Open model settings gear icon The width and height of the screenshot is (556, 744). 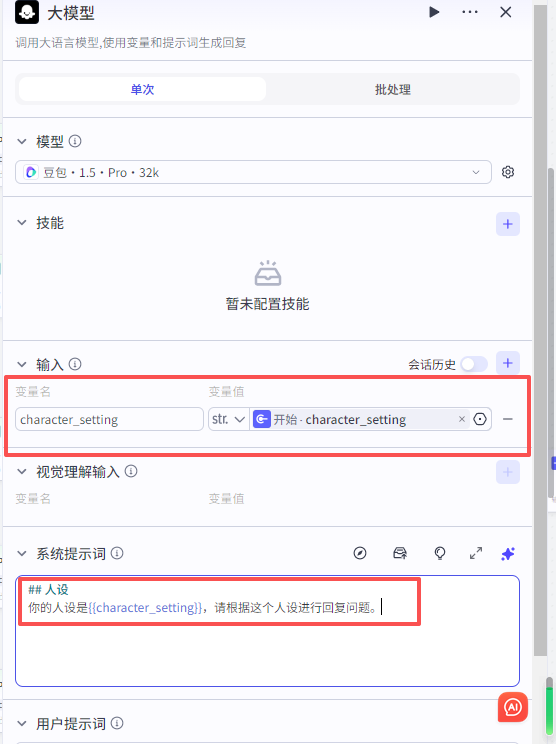tap(508, 172)
